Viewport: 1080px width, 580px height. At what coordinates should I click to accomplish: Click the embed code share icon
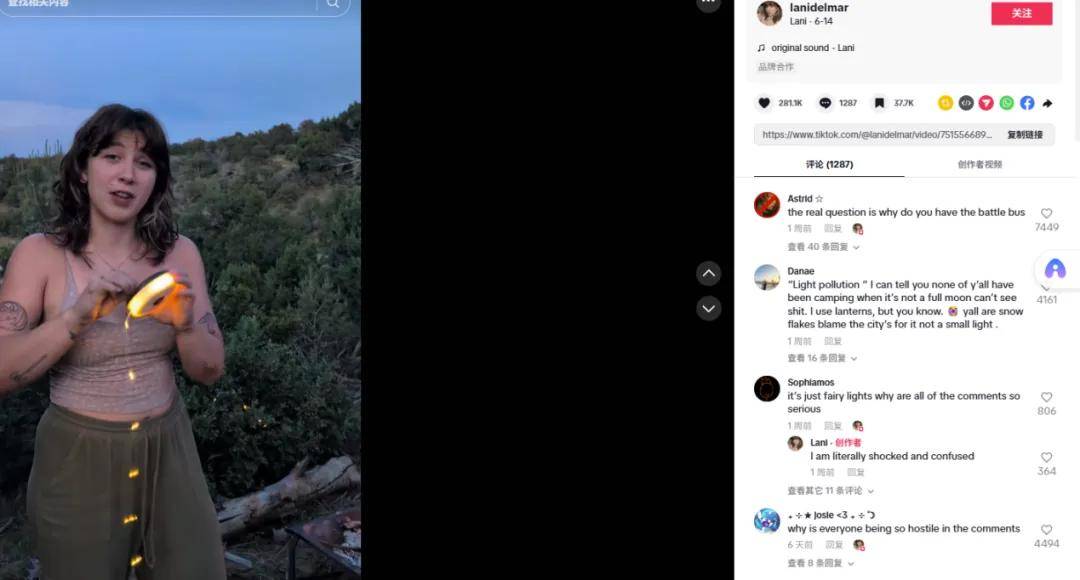pyautogui.click(x=966, y=103)
